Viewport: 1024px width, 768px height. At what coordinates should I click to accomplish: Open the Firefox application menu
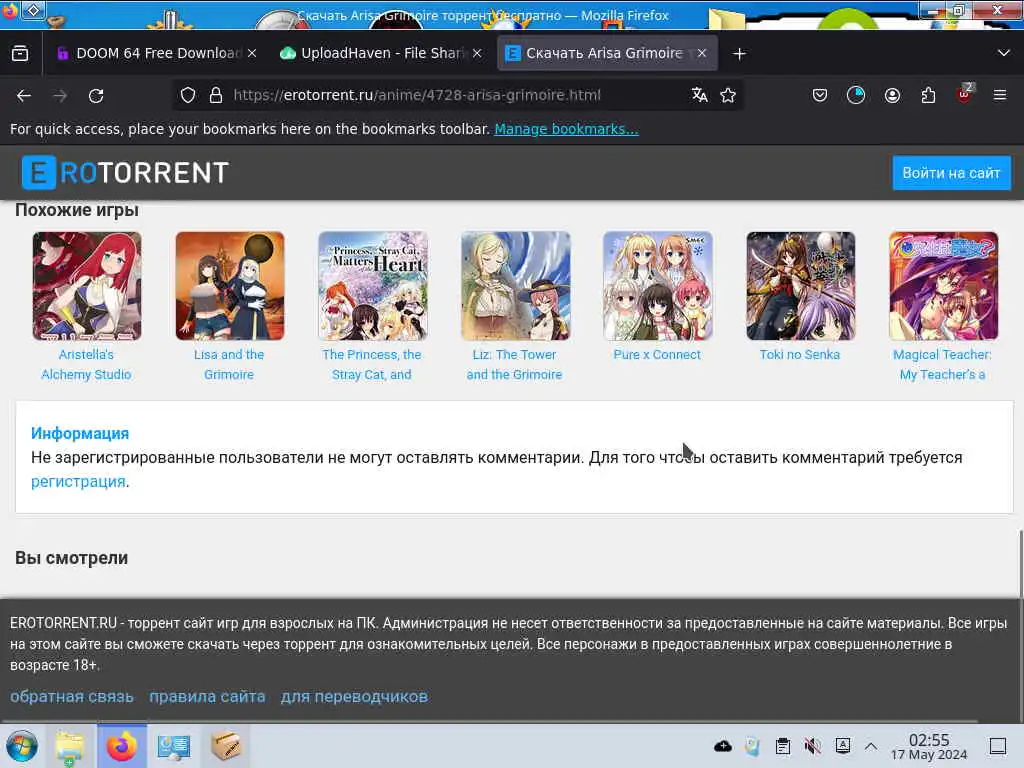tap(1000, 95)
